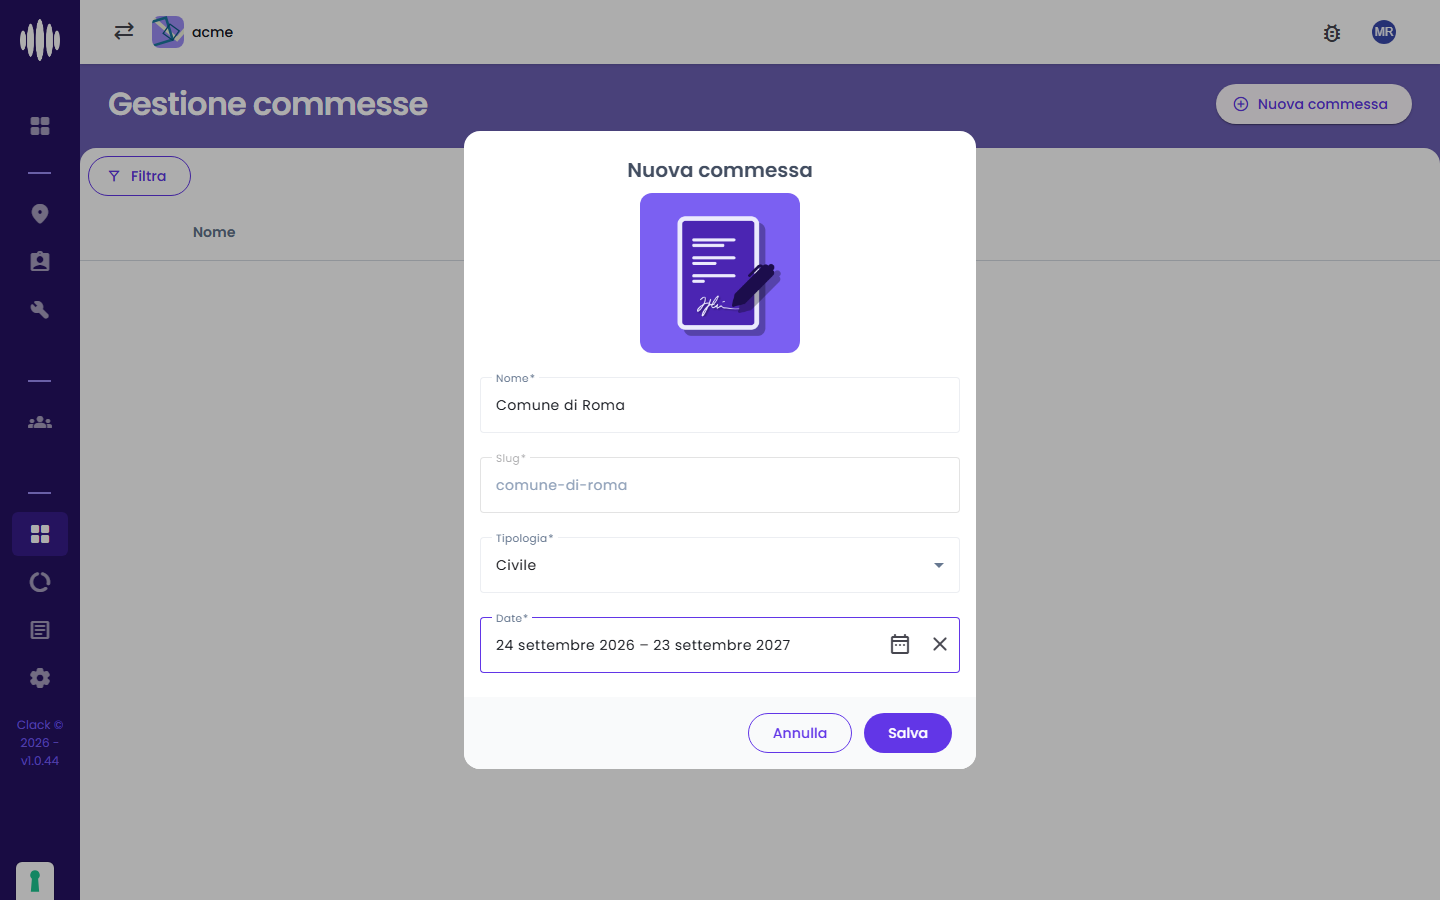Open the contact badge sidebar icon
This screenshot has height=900, width=1440.
point(40,262)
